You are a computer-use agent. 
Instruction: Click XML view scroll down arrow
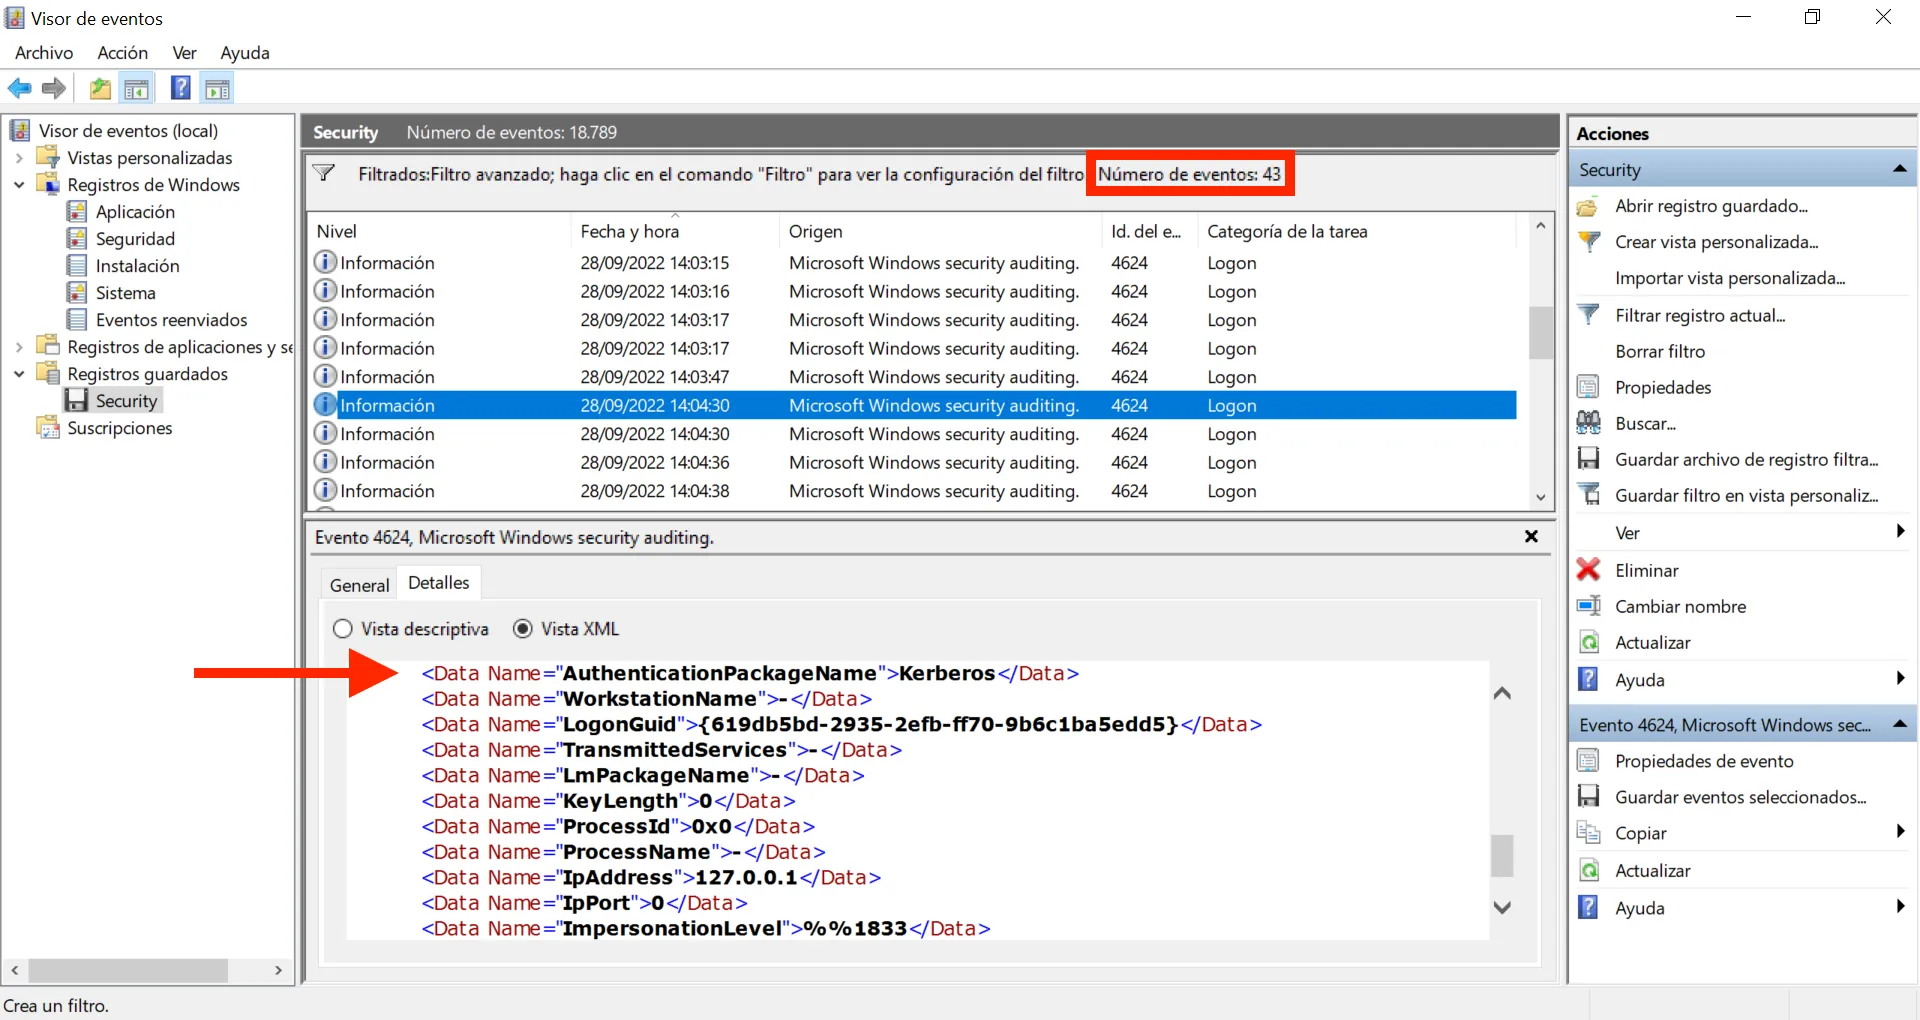(1502, 907)
